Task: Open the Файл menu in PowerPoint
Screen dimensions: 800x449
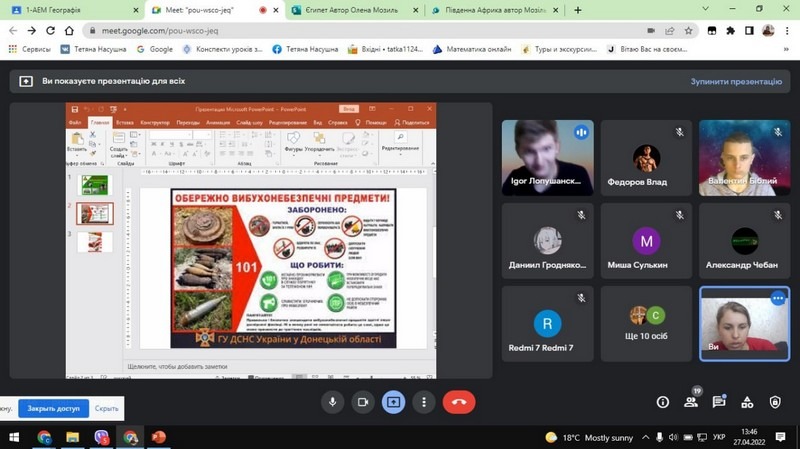Action: pyautogui.click(x=75, y=122)
